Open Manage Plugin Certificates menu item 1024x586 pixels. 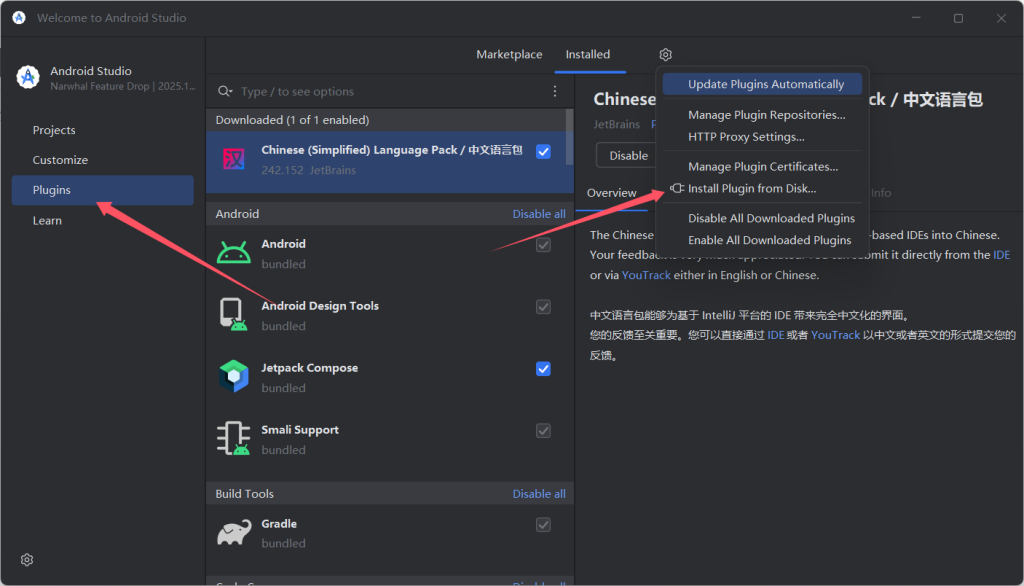pyautogui.click(x=762, y=167)
